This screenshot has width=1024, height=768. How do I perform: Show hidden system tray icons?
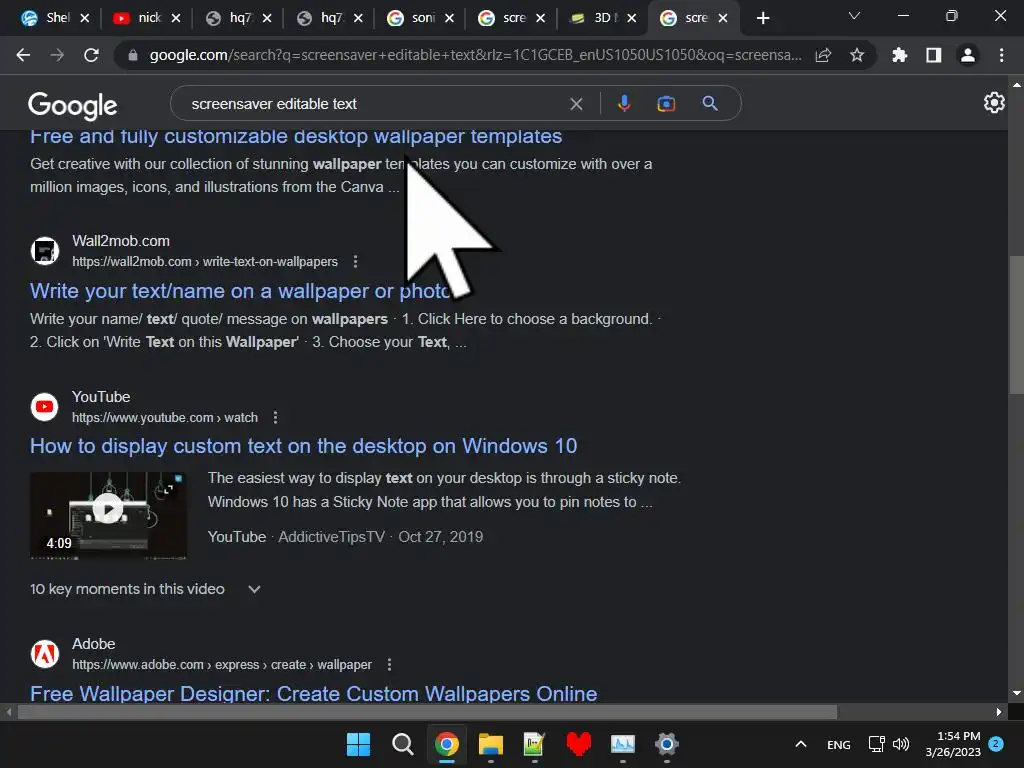801,744
